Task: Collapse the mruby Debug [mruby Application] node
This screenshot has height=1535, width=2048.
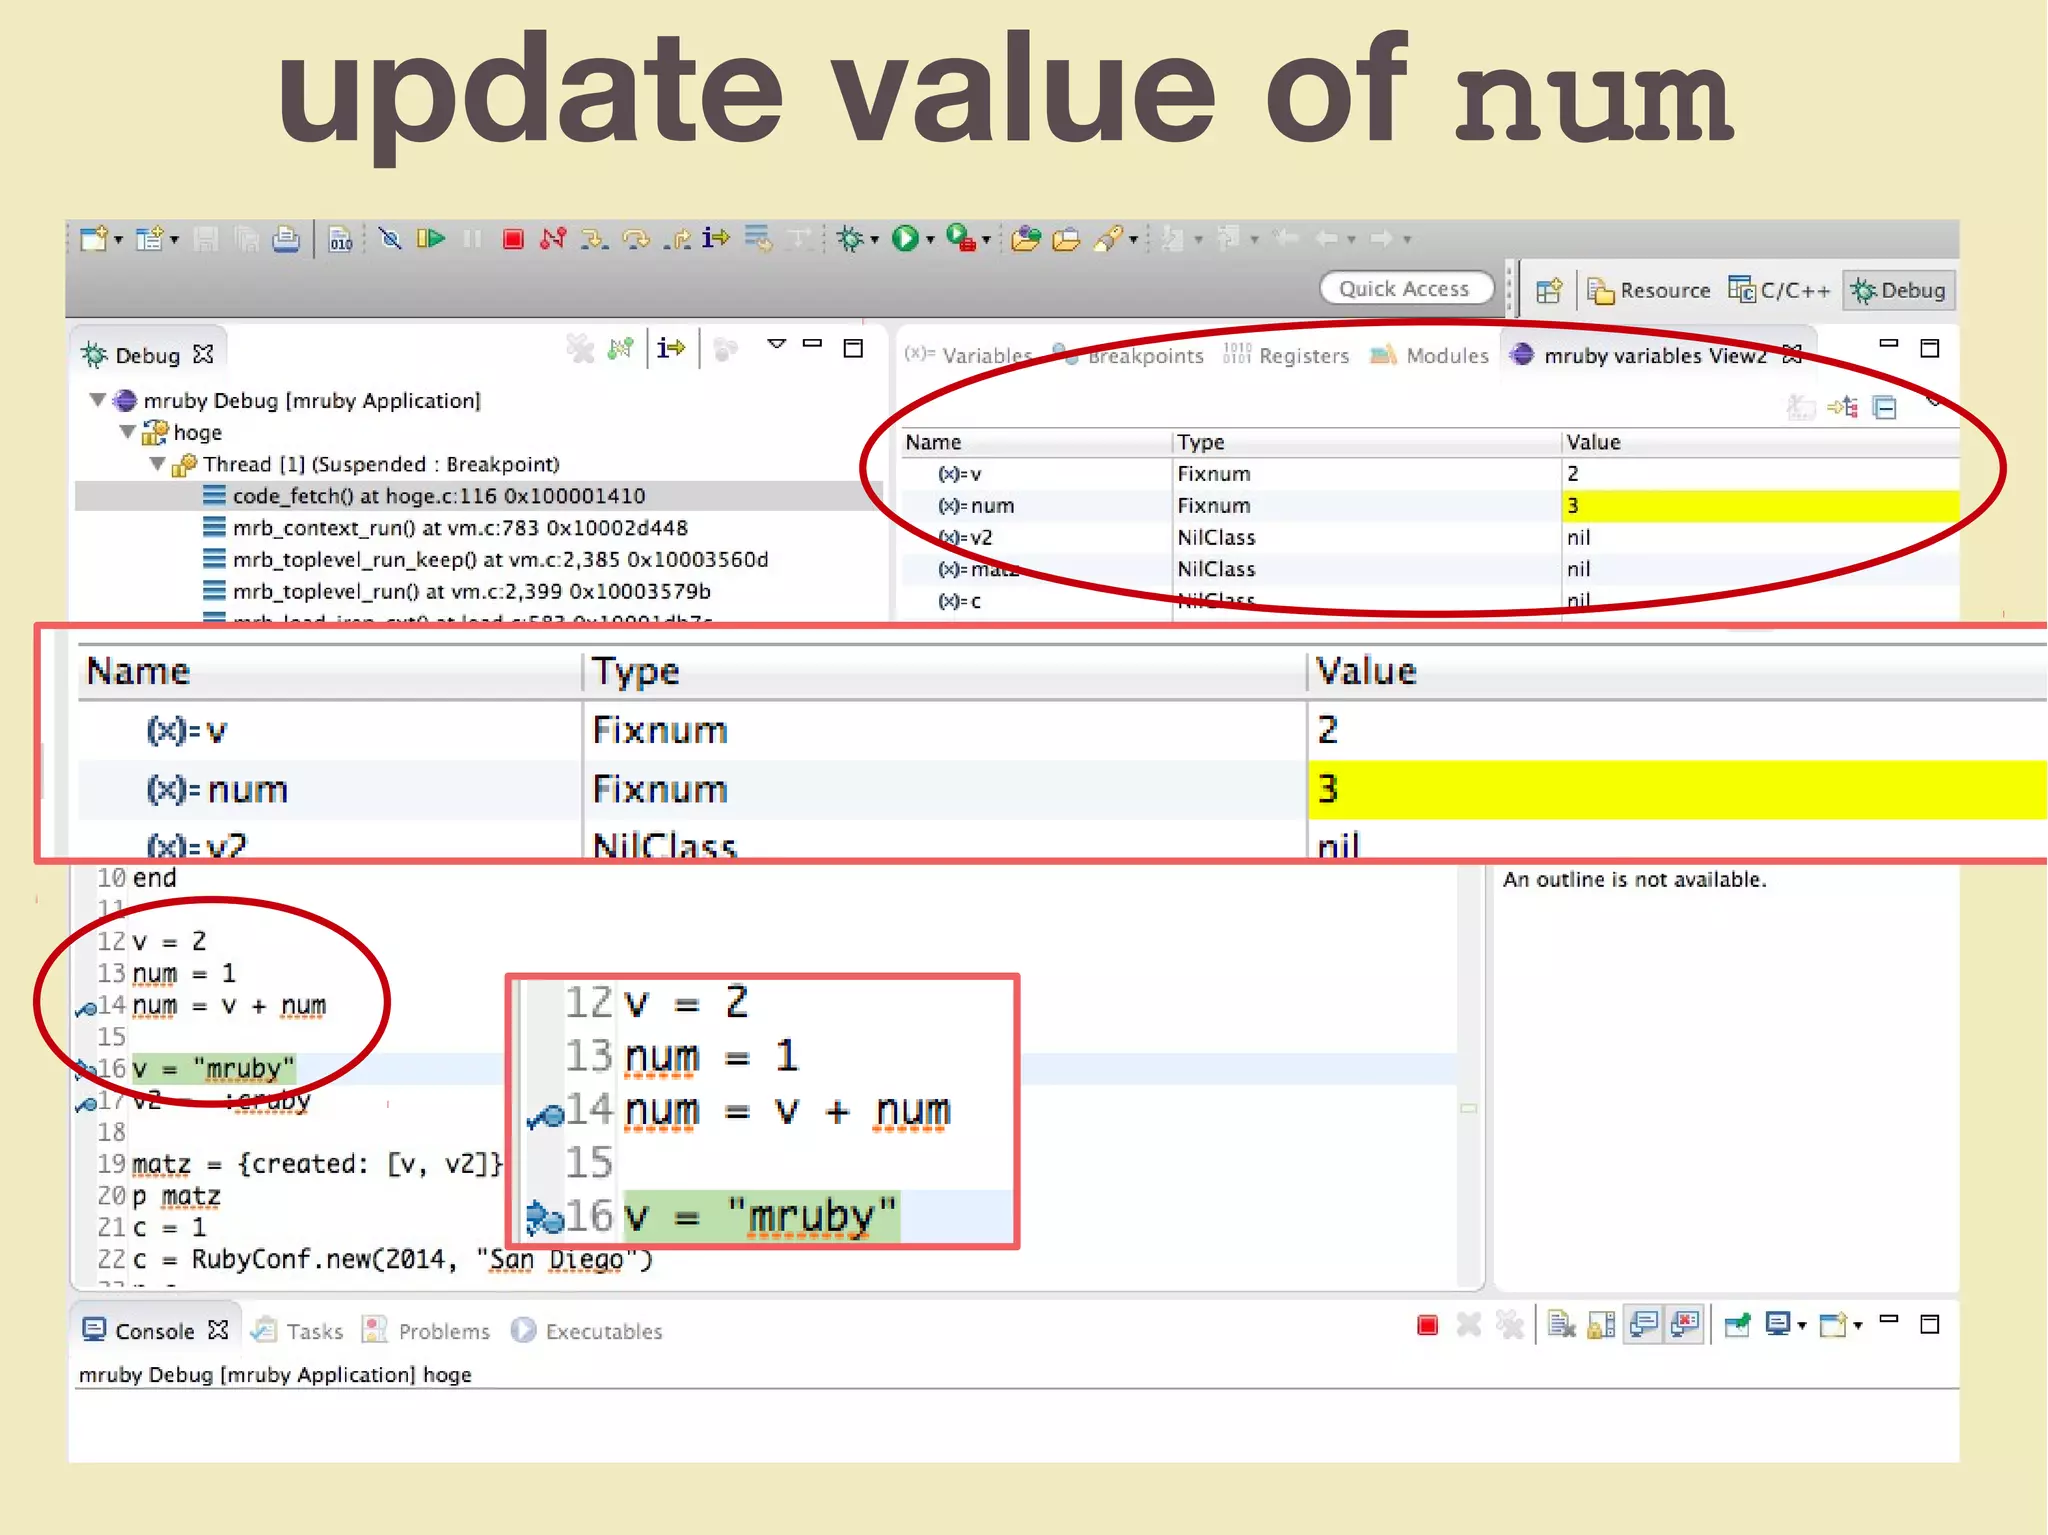Action: 98,400
